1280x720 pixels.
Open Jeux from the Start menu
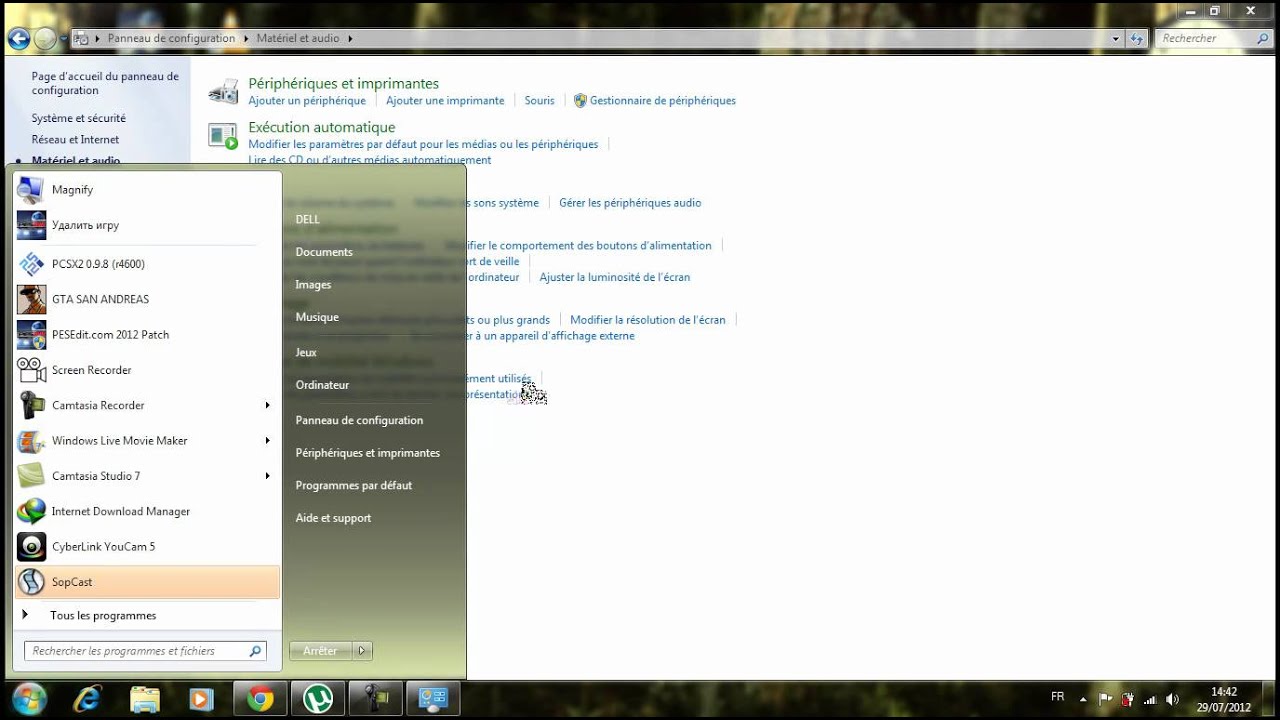[x=306, y=352]
